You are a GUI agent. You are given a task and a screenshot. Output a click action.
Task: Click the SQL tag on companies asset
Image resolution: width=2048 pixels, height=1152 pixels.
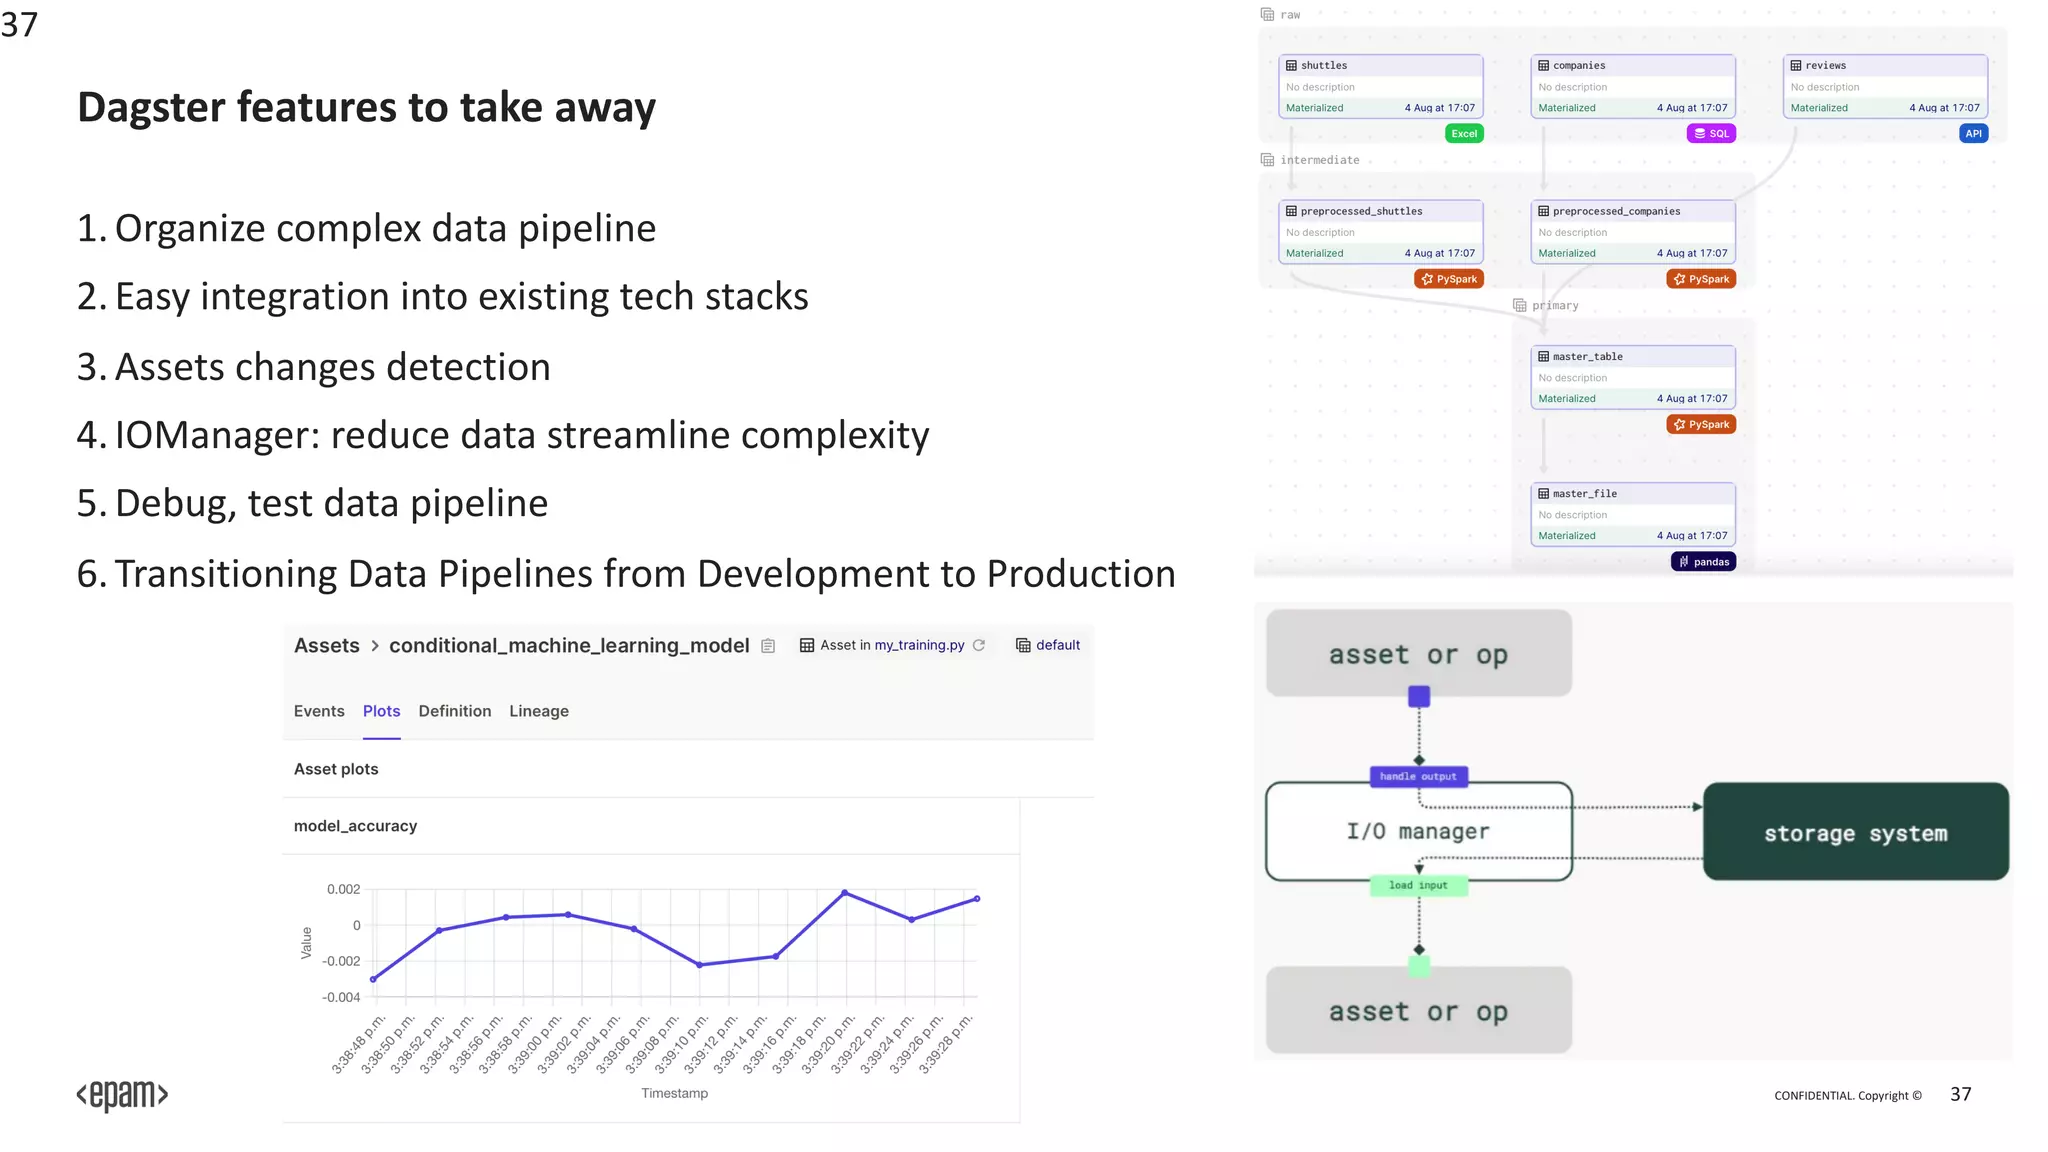[1711, 134]
